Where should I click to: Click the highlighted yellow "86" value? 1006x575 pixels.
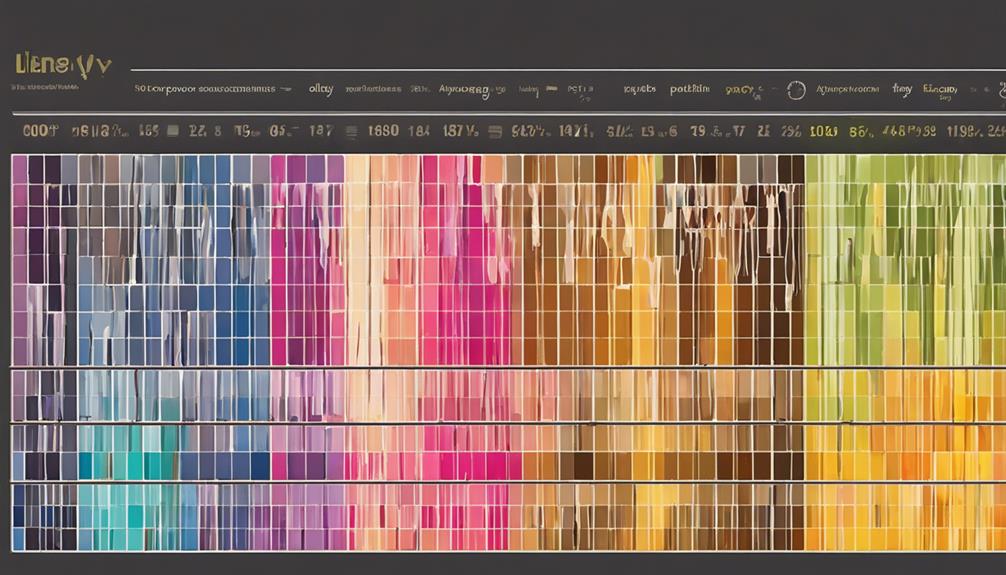point(859,130)
